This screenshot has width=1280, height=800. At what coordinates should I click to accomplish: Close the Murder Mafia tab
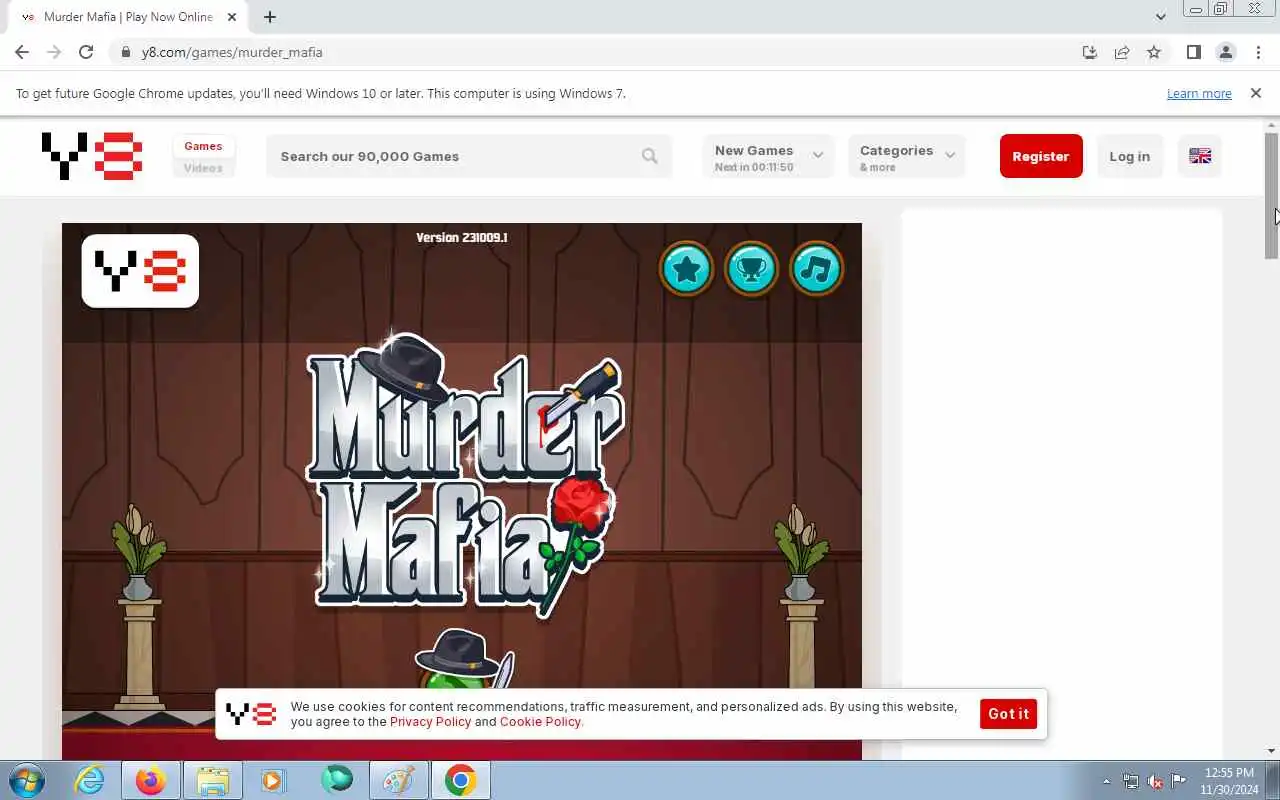pyautogui.click(x=232, y=17)
